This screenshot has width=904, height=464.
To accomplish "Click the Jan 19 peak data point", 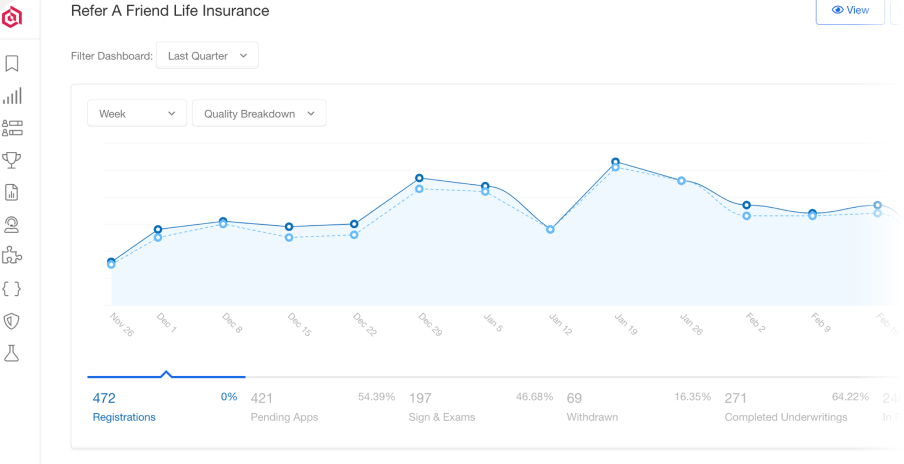I will [x=615, y=162].
